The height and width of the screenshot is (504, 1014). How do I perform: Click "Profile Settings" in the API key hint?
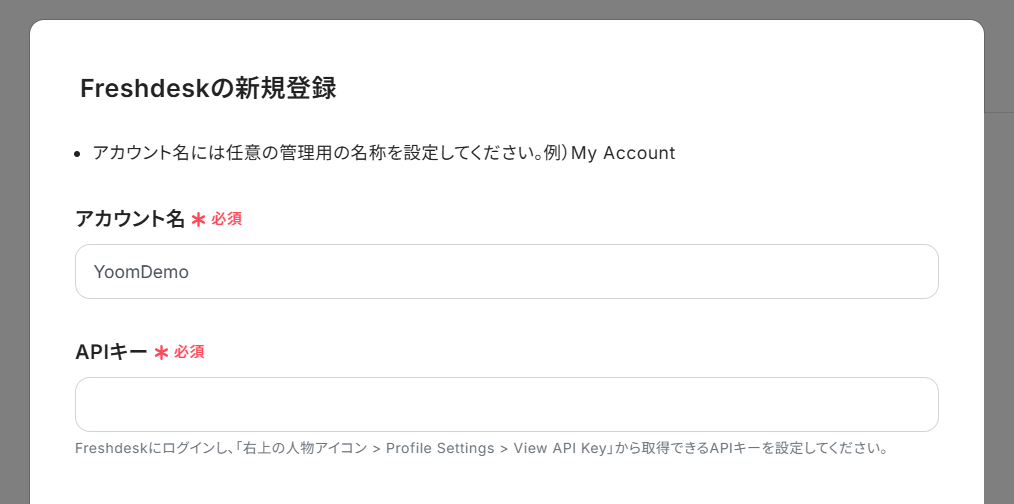tap(440, 448)
